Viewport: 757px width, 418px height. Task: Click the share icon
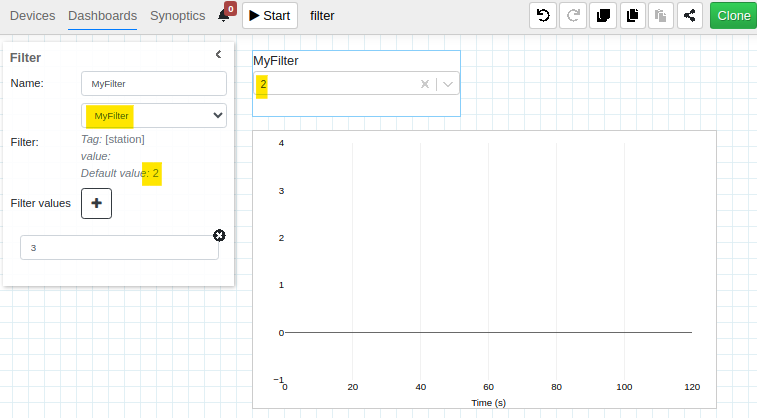click(689, 15)
